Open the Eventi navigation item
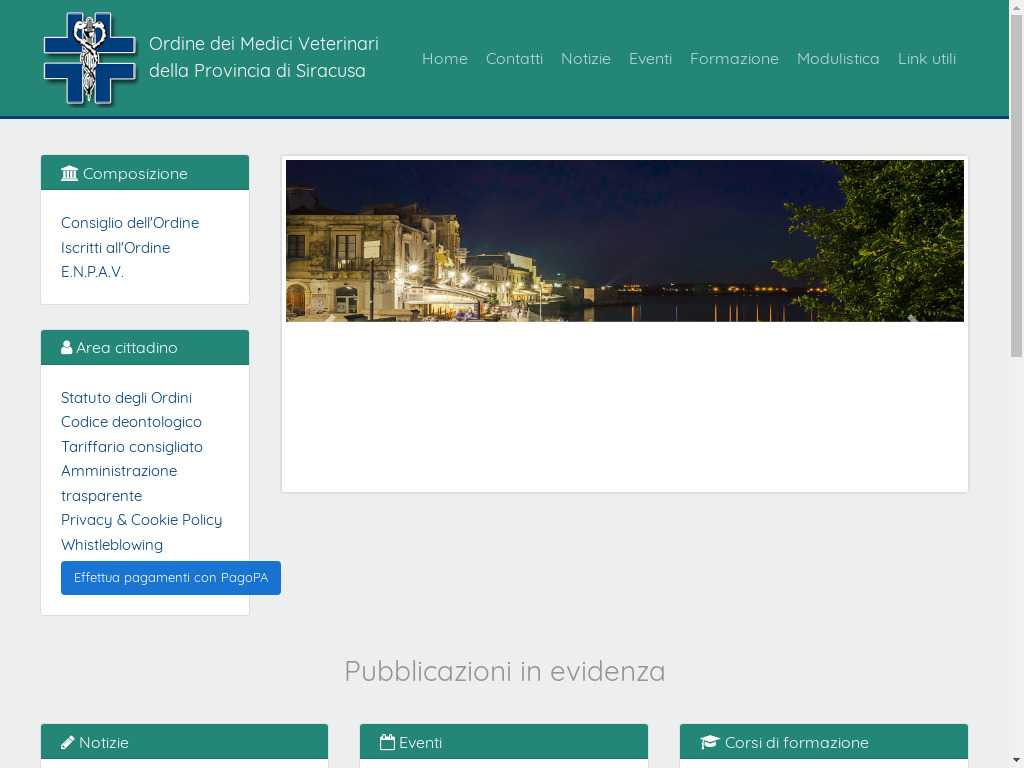Image resolution: width=1024 pixels, height=768 pixels. (650, 59)
